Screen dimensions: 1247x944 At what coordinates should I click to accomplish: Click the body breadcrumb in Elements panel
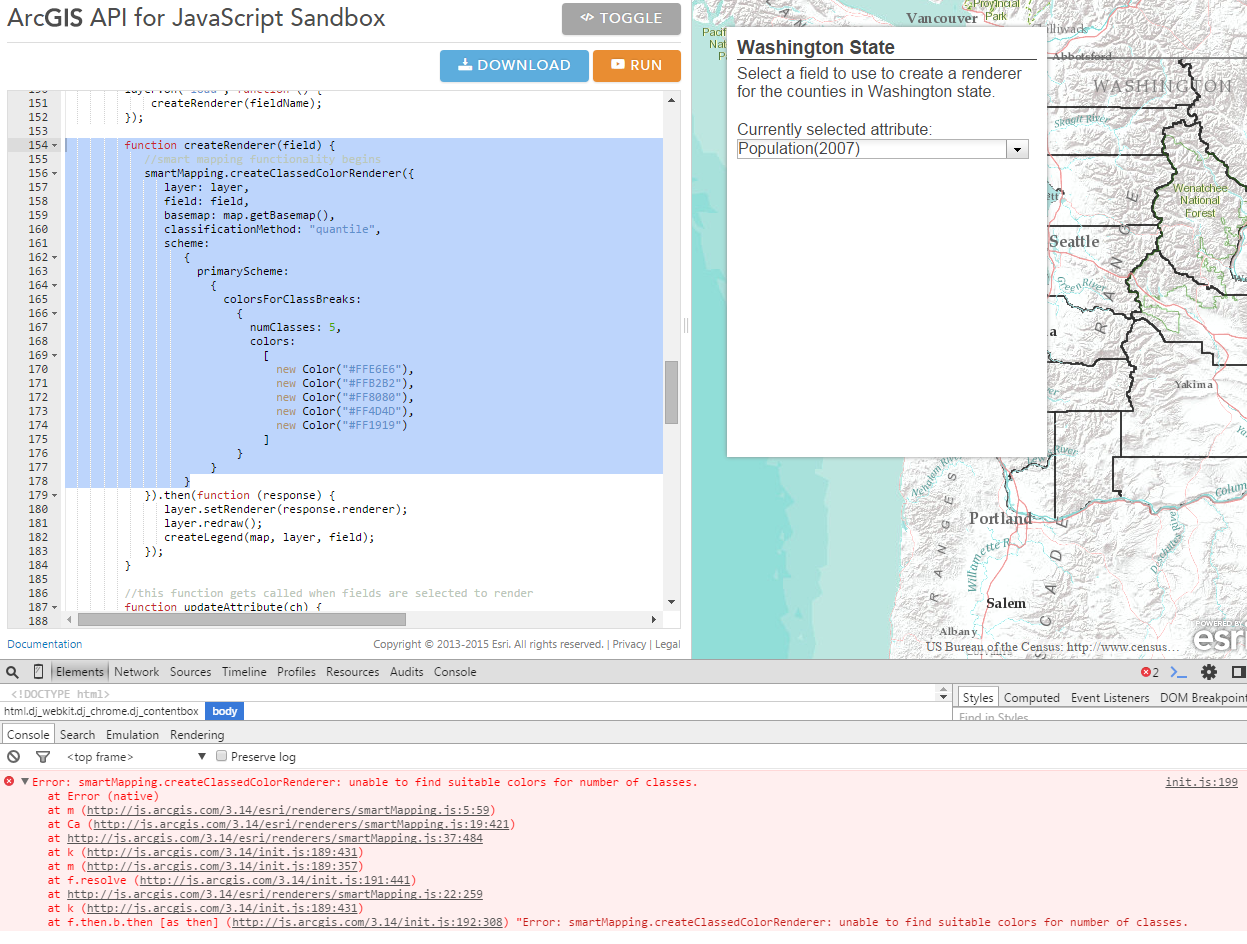point(225,711)
